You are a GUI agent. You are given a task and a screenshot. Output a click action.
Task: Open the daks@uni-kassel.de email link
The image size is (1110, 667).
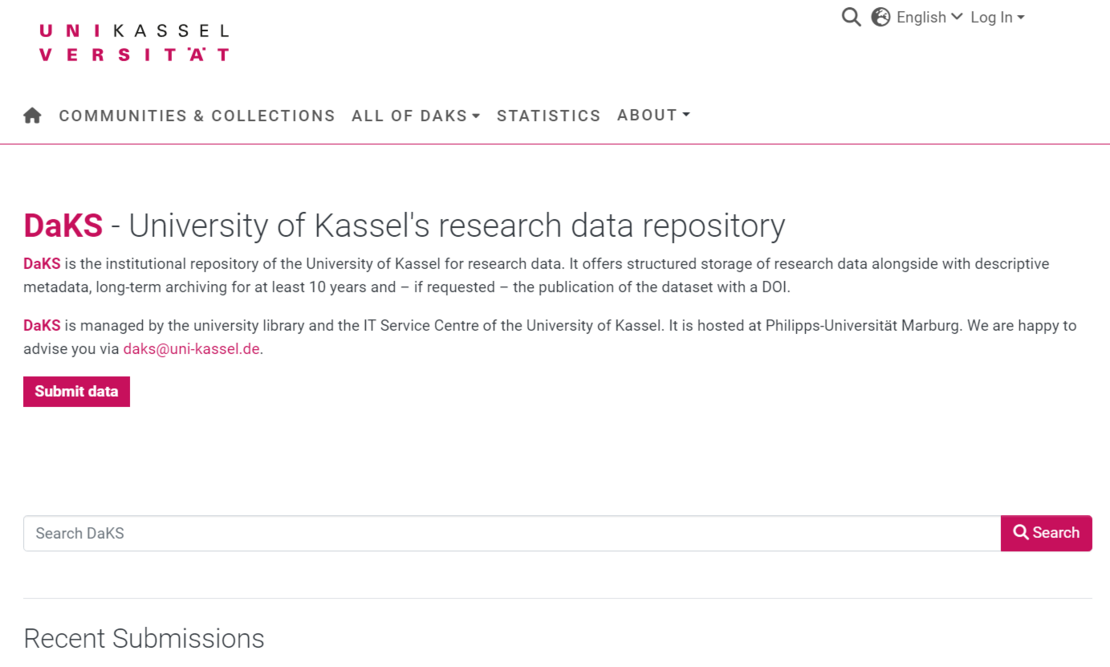click(x=191, y=349)
